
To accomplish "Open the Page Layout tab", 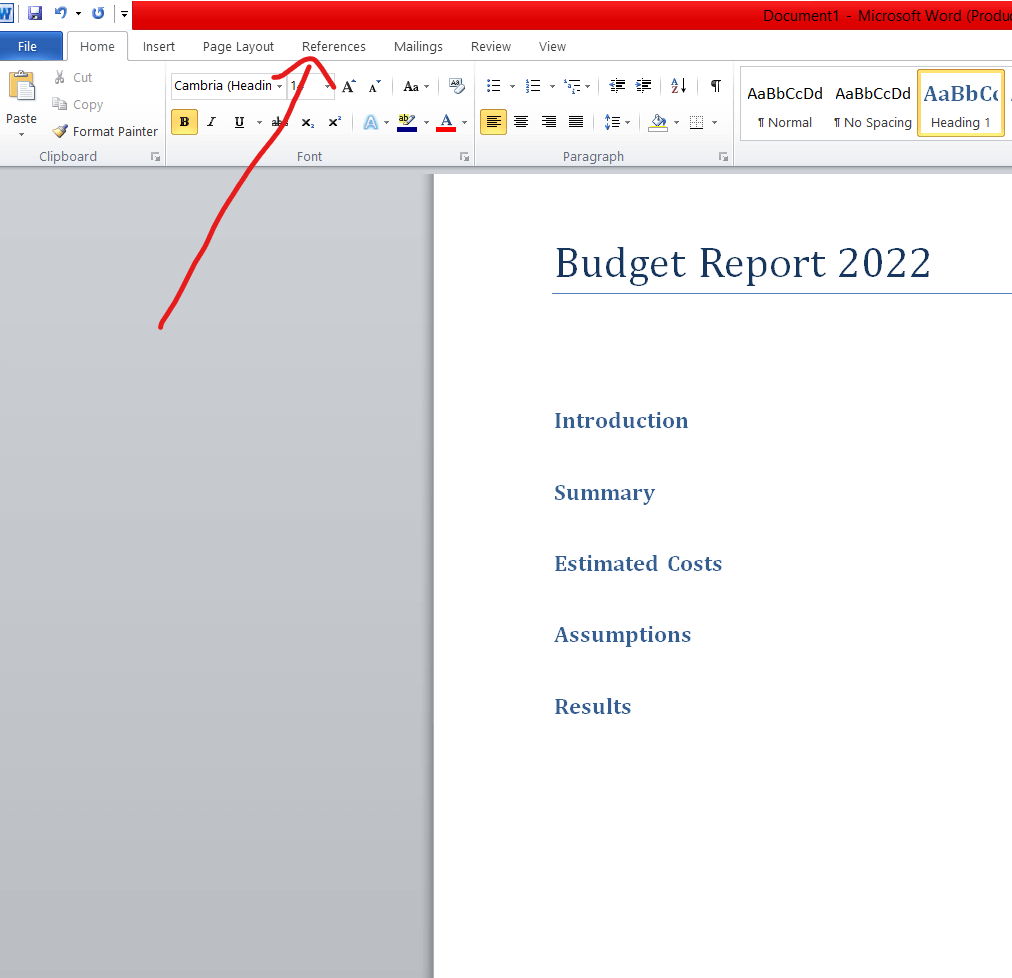I will pos(238,46).
